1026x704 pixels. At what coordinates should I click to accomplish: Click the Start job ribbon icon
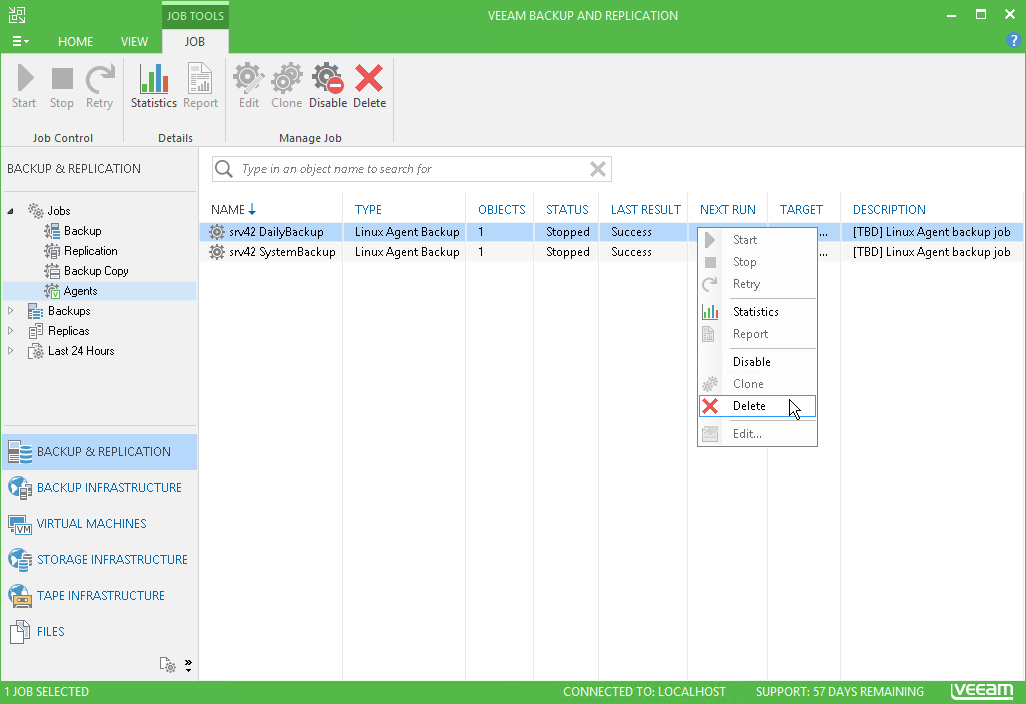coord(24,86)
